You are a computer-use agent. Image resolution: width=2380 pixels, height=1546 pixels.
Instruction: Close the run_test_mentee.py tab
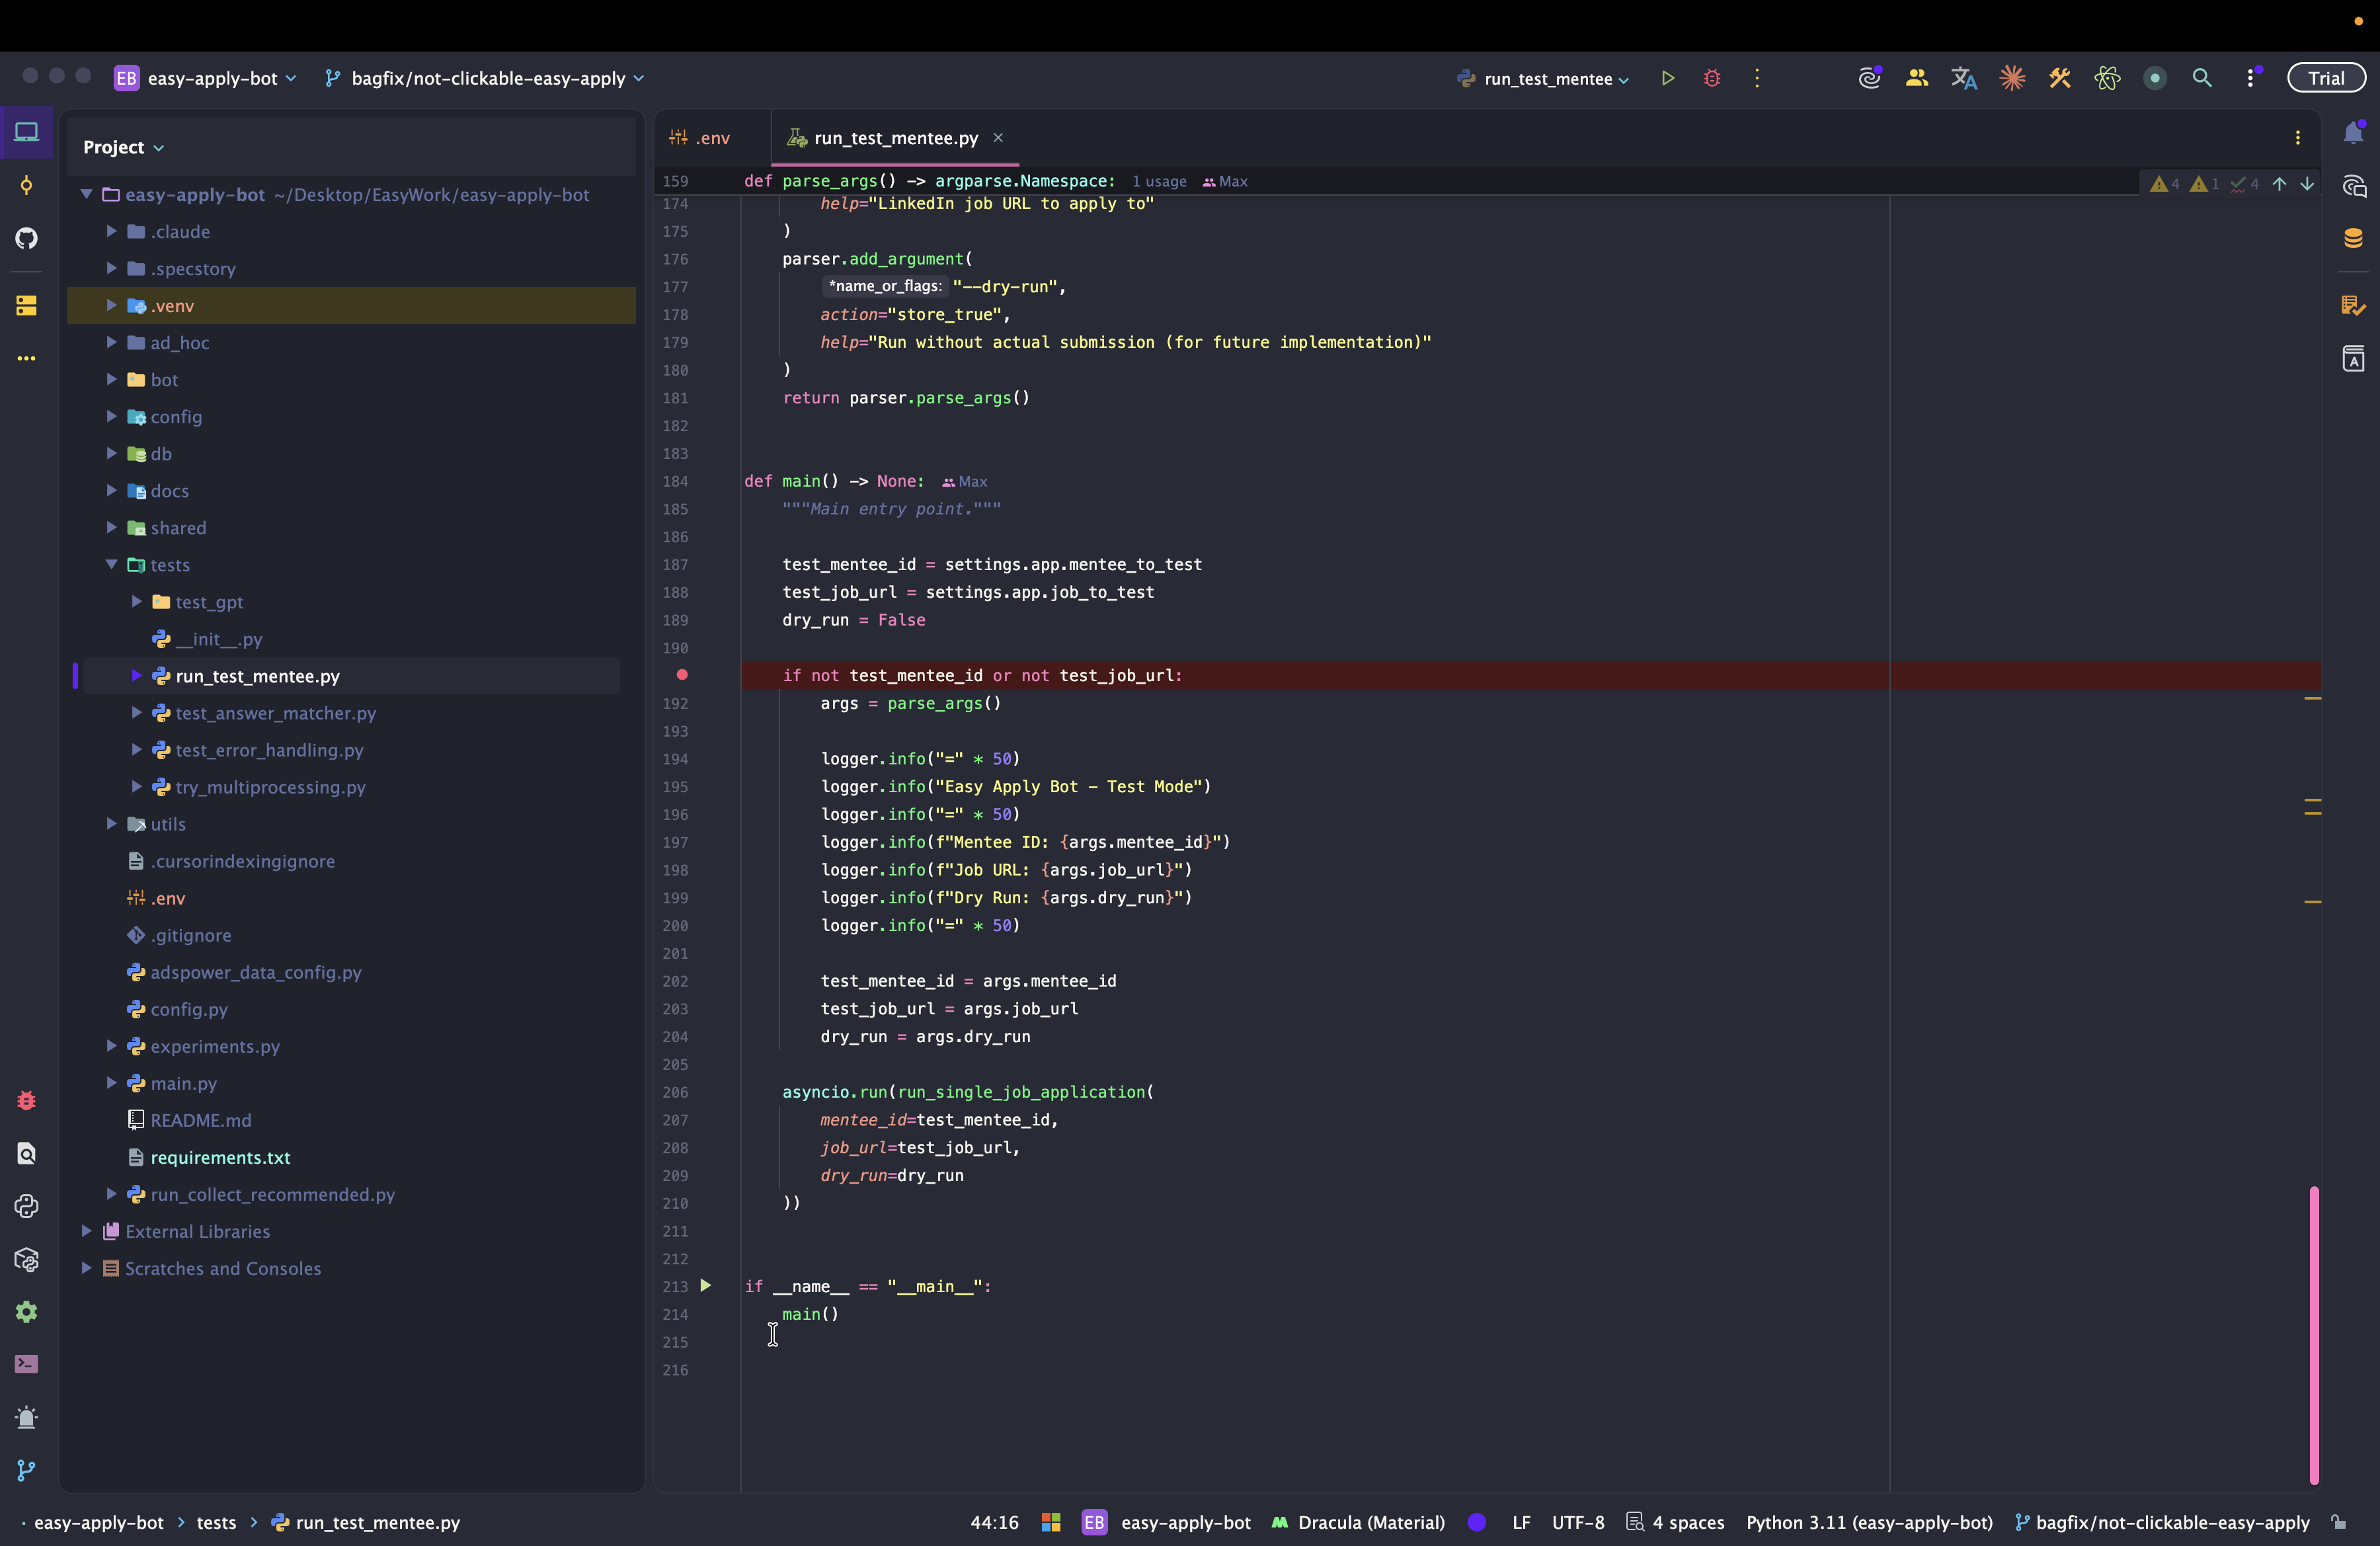click(998, 138)
